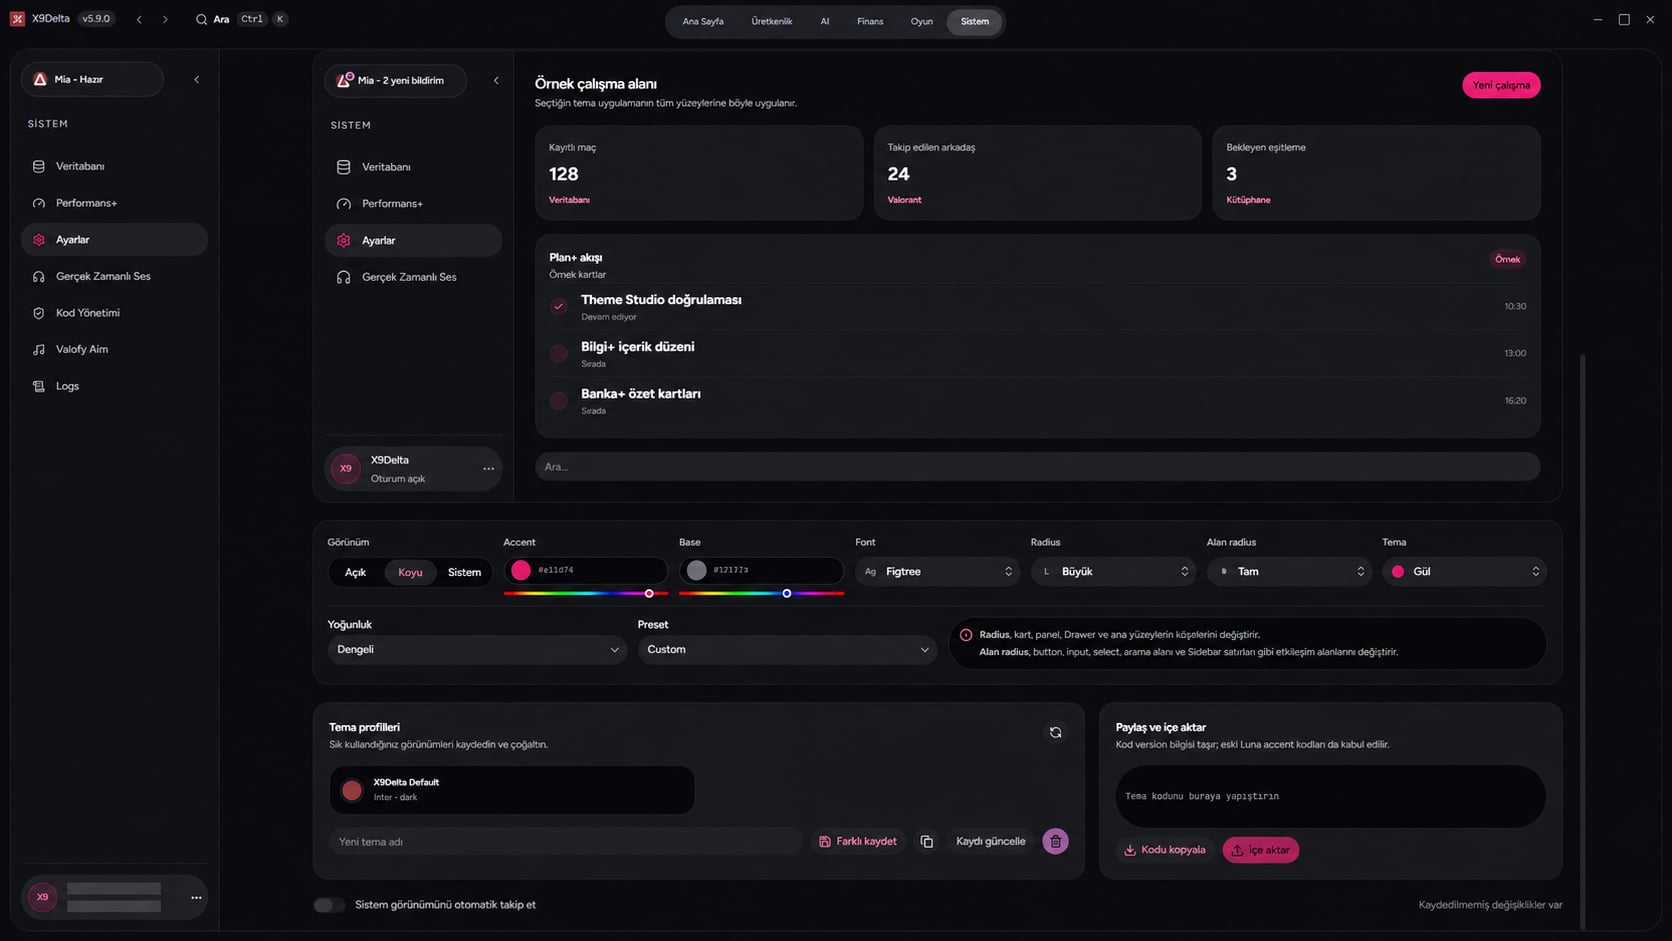Collapse the main left sidebar
This screenshot has width=1672, height=941.
coord(196,79)
